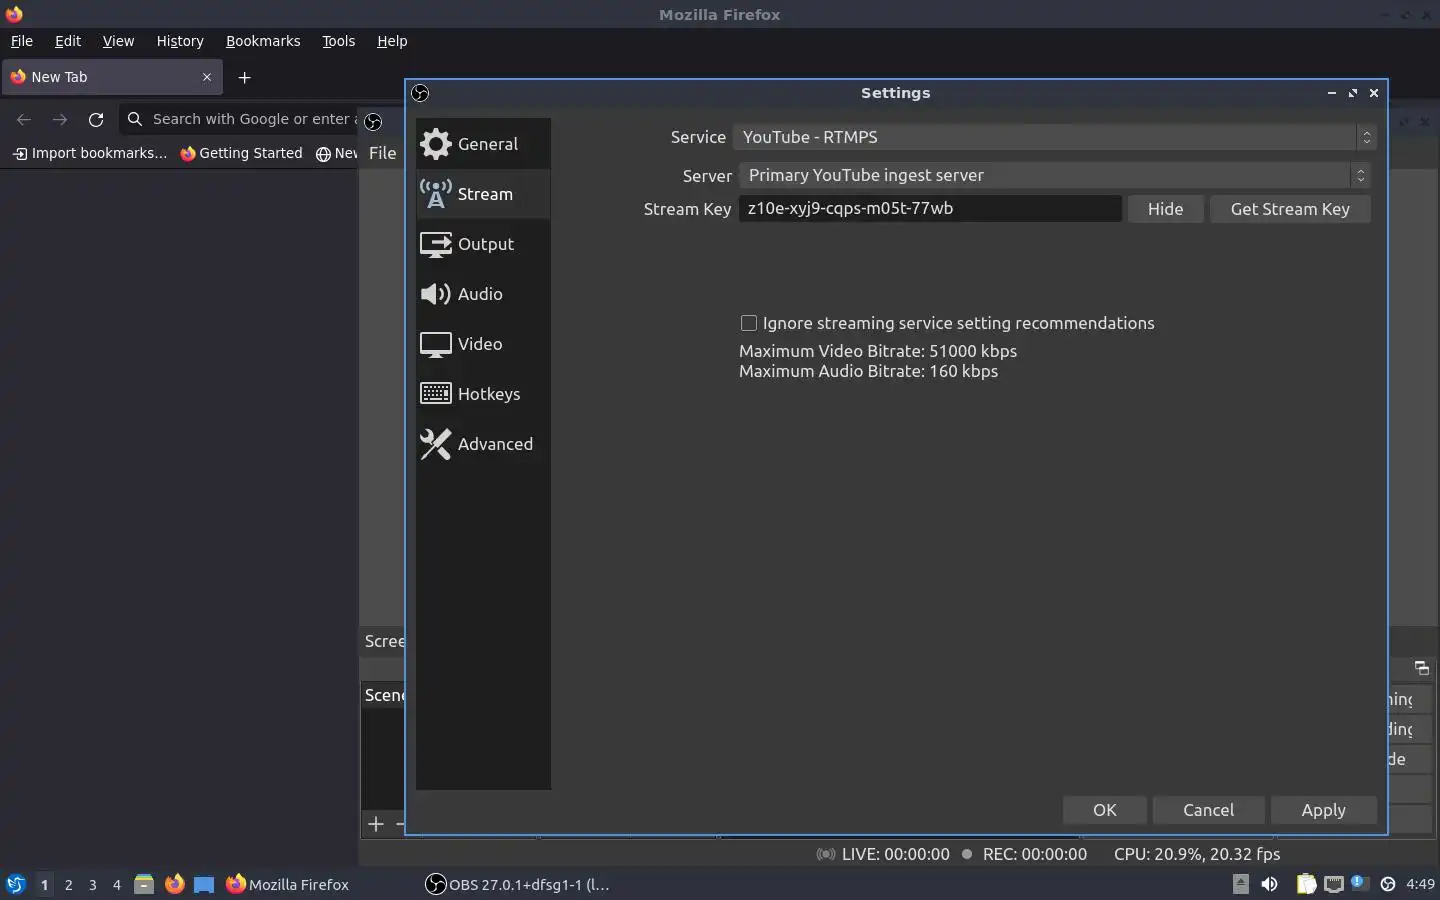Close the New Tab tab

click(207, 77)
